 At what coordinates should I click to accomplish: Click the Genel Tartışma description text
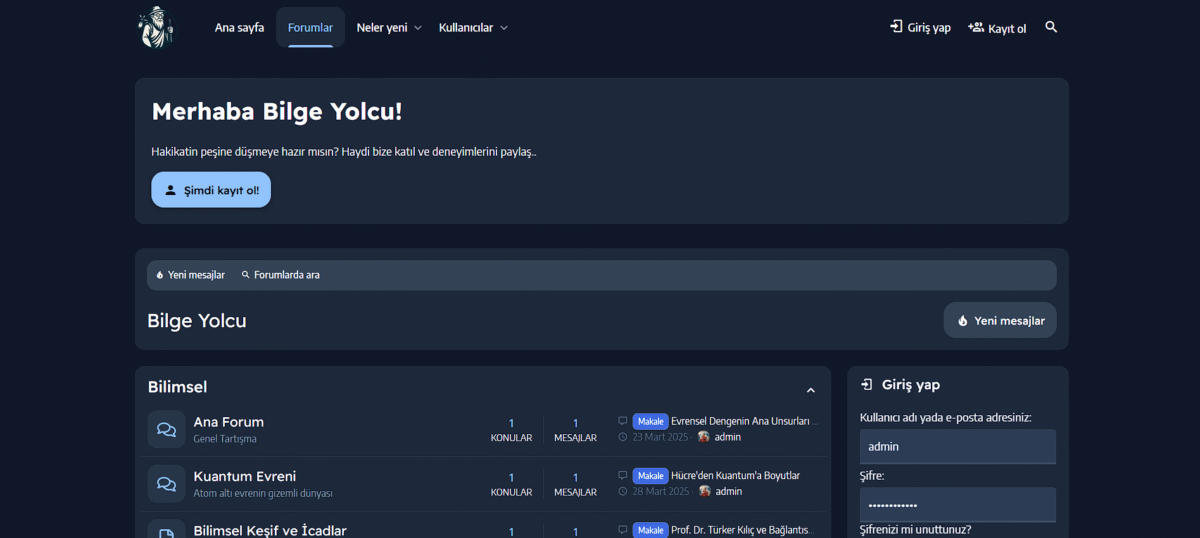click(225, 439)
